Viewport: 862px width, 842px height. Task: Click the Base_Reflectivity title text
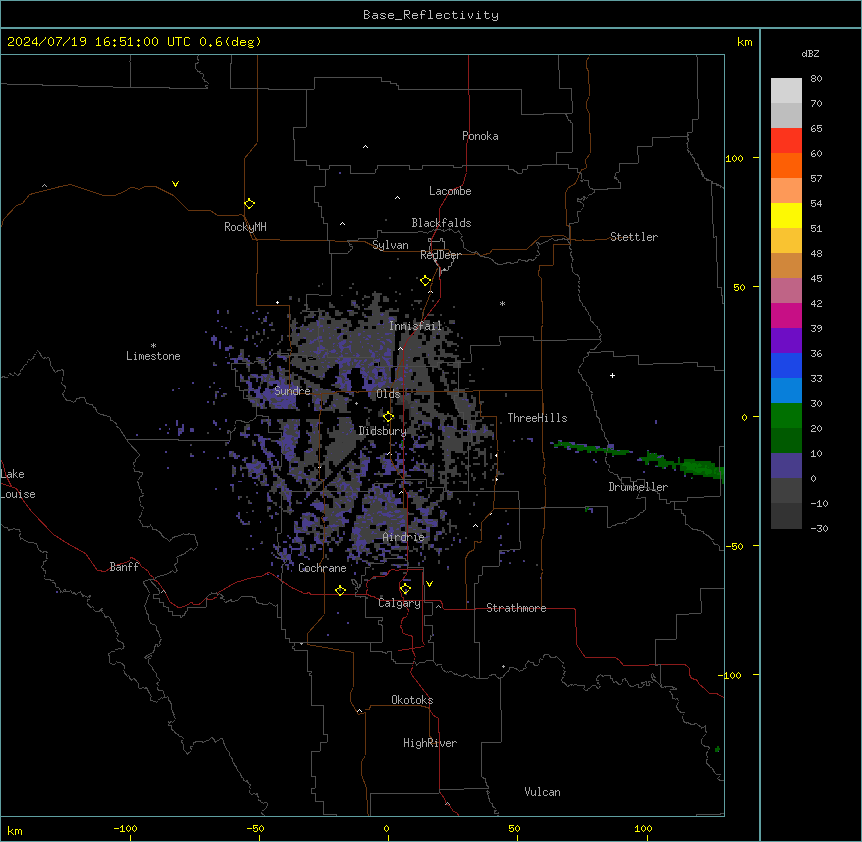pos(431,15)
